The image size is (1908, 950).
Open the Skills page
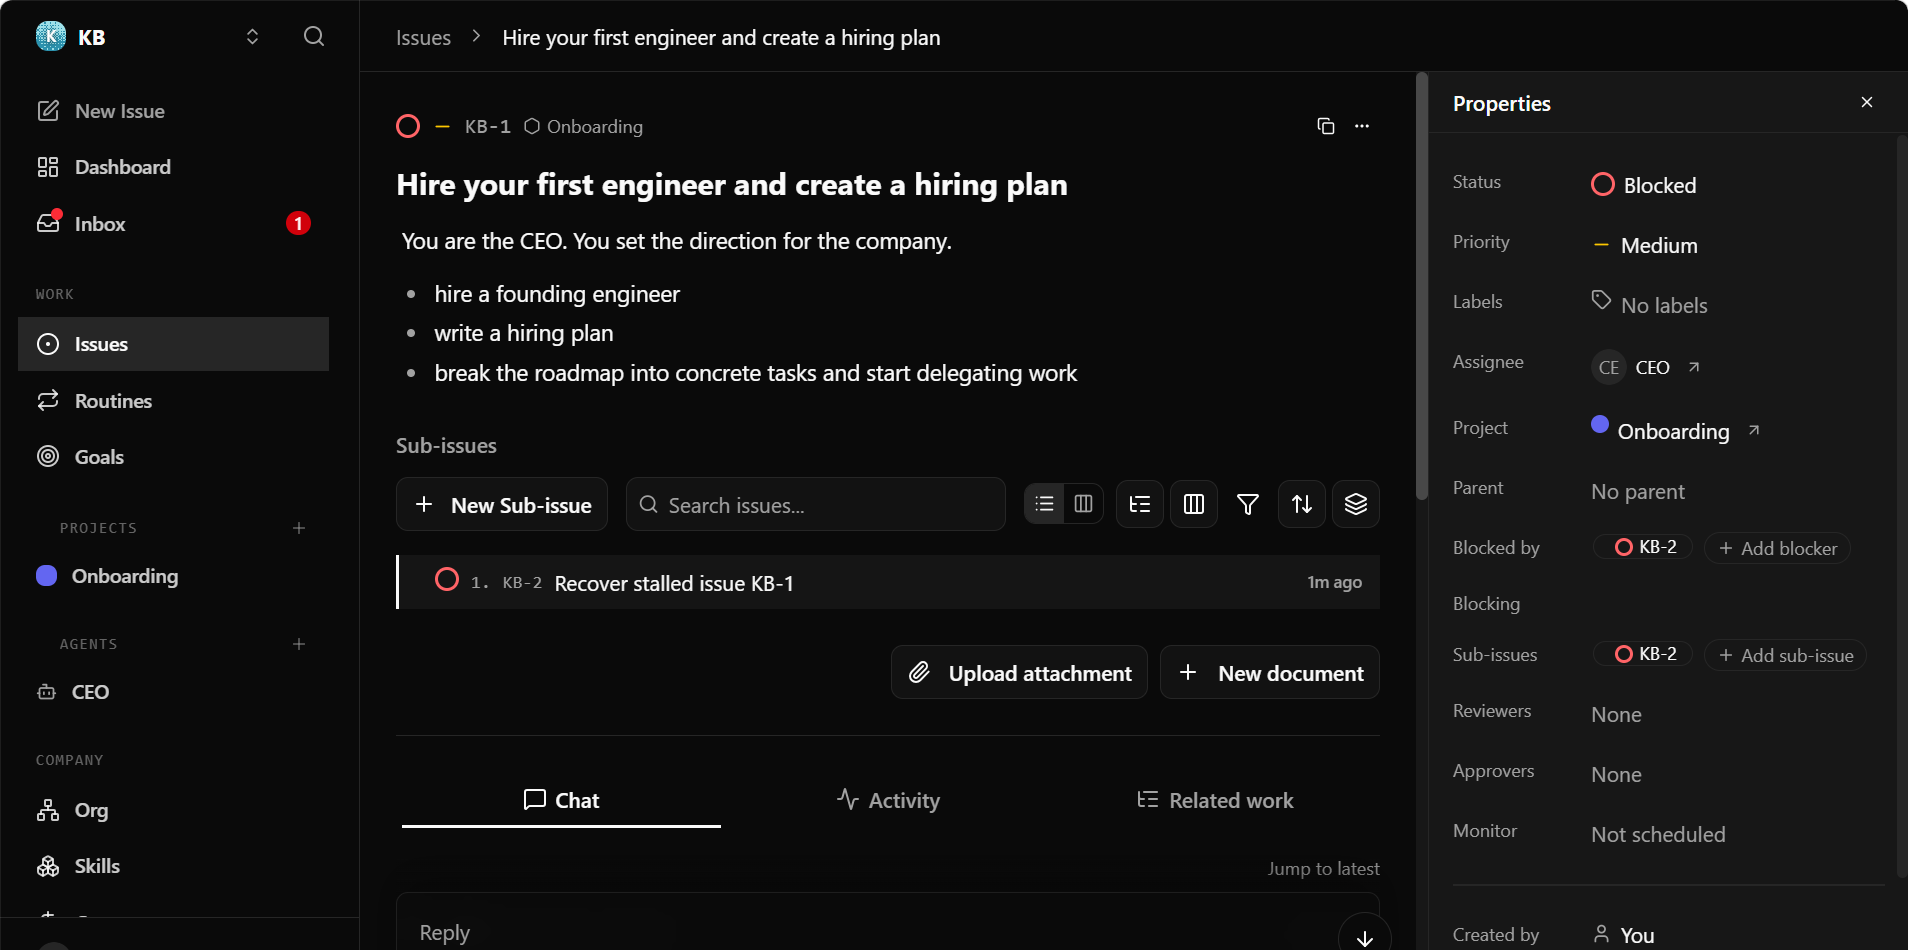(x=173, y=866)
